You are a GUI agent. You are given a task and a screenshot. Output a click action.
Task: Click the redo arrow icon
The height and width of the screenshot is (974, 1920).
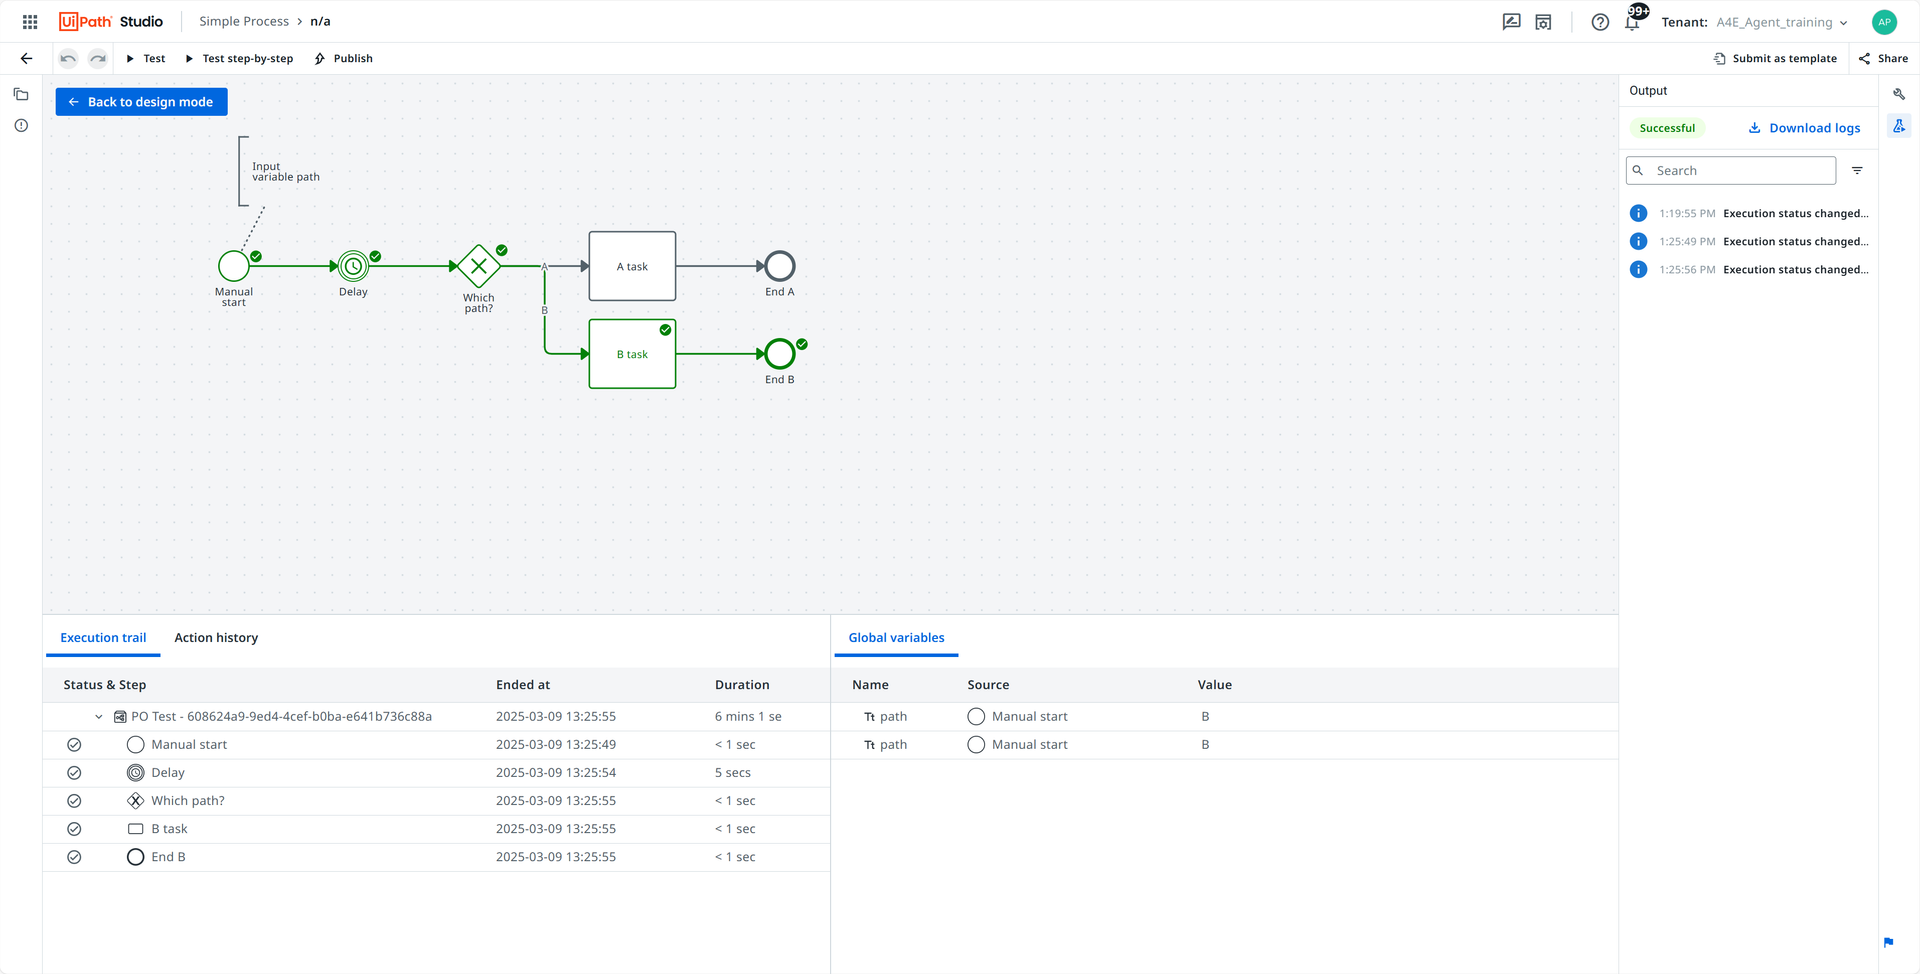coord(98,58)
